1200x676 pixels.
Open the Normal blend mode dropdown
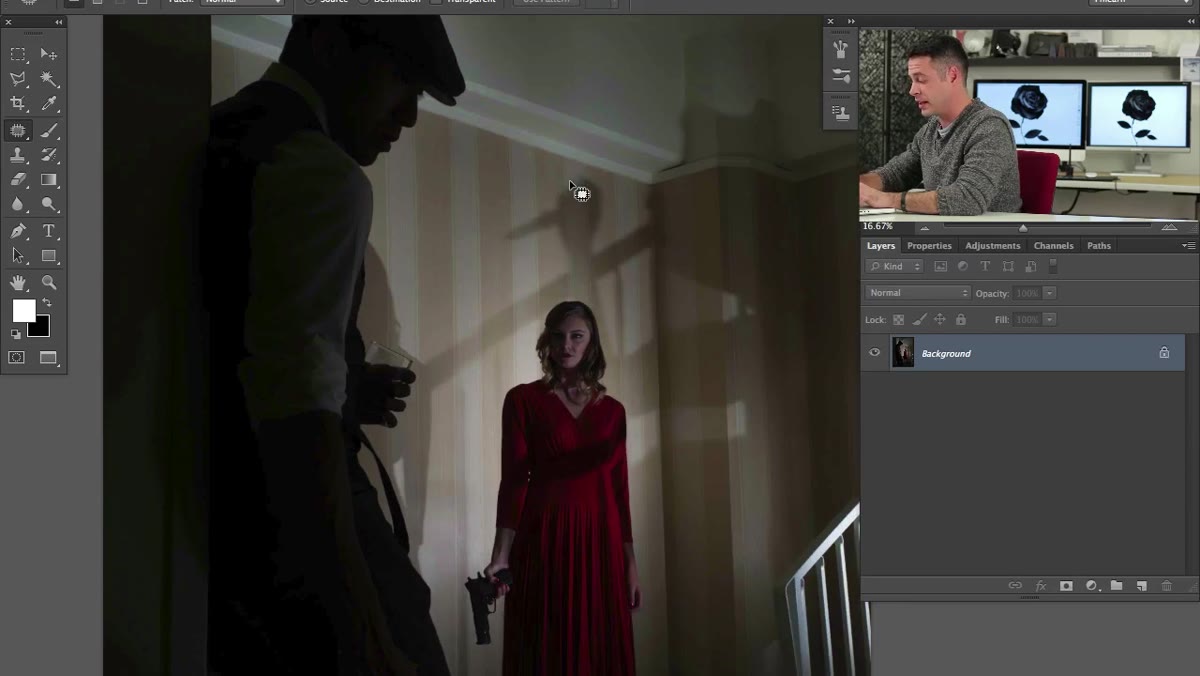point(918,293)
